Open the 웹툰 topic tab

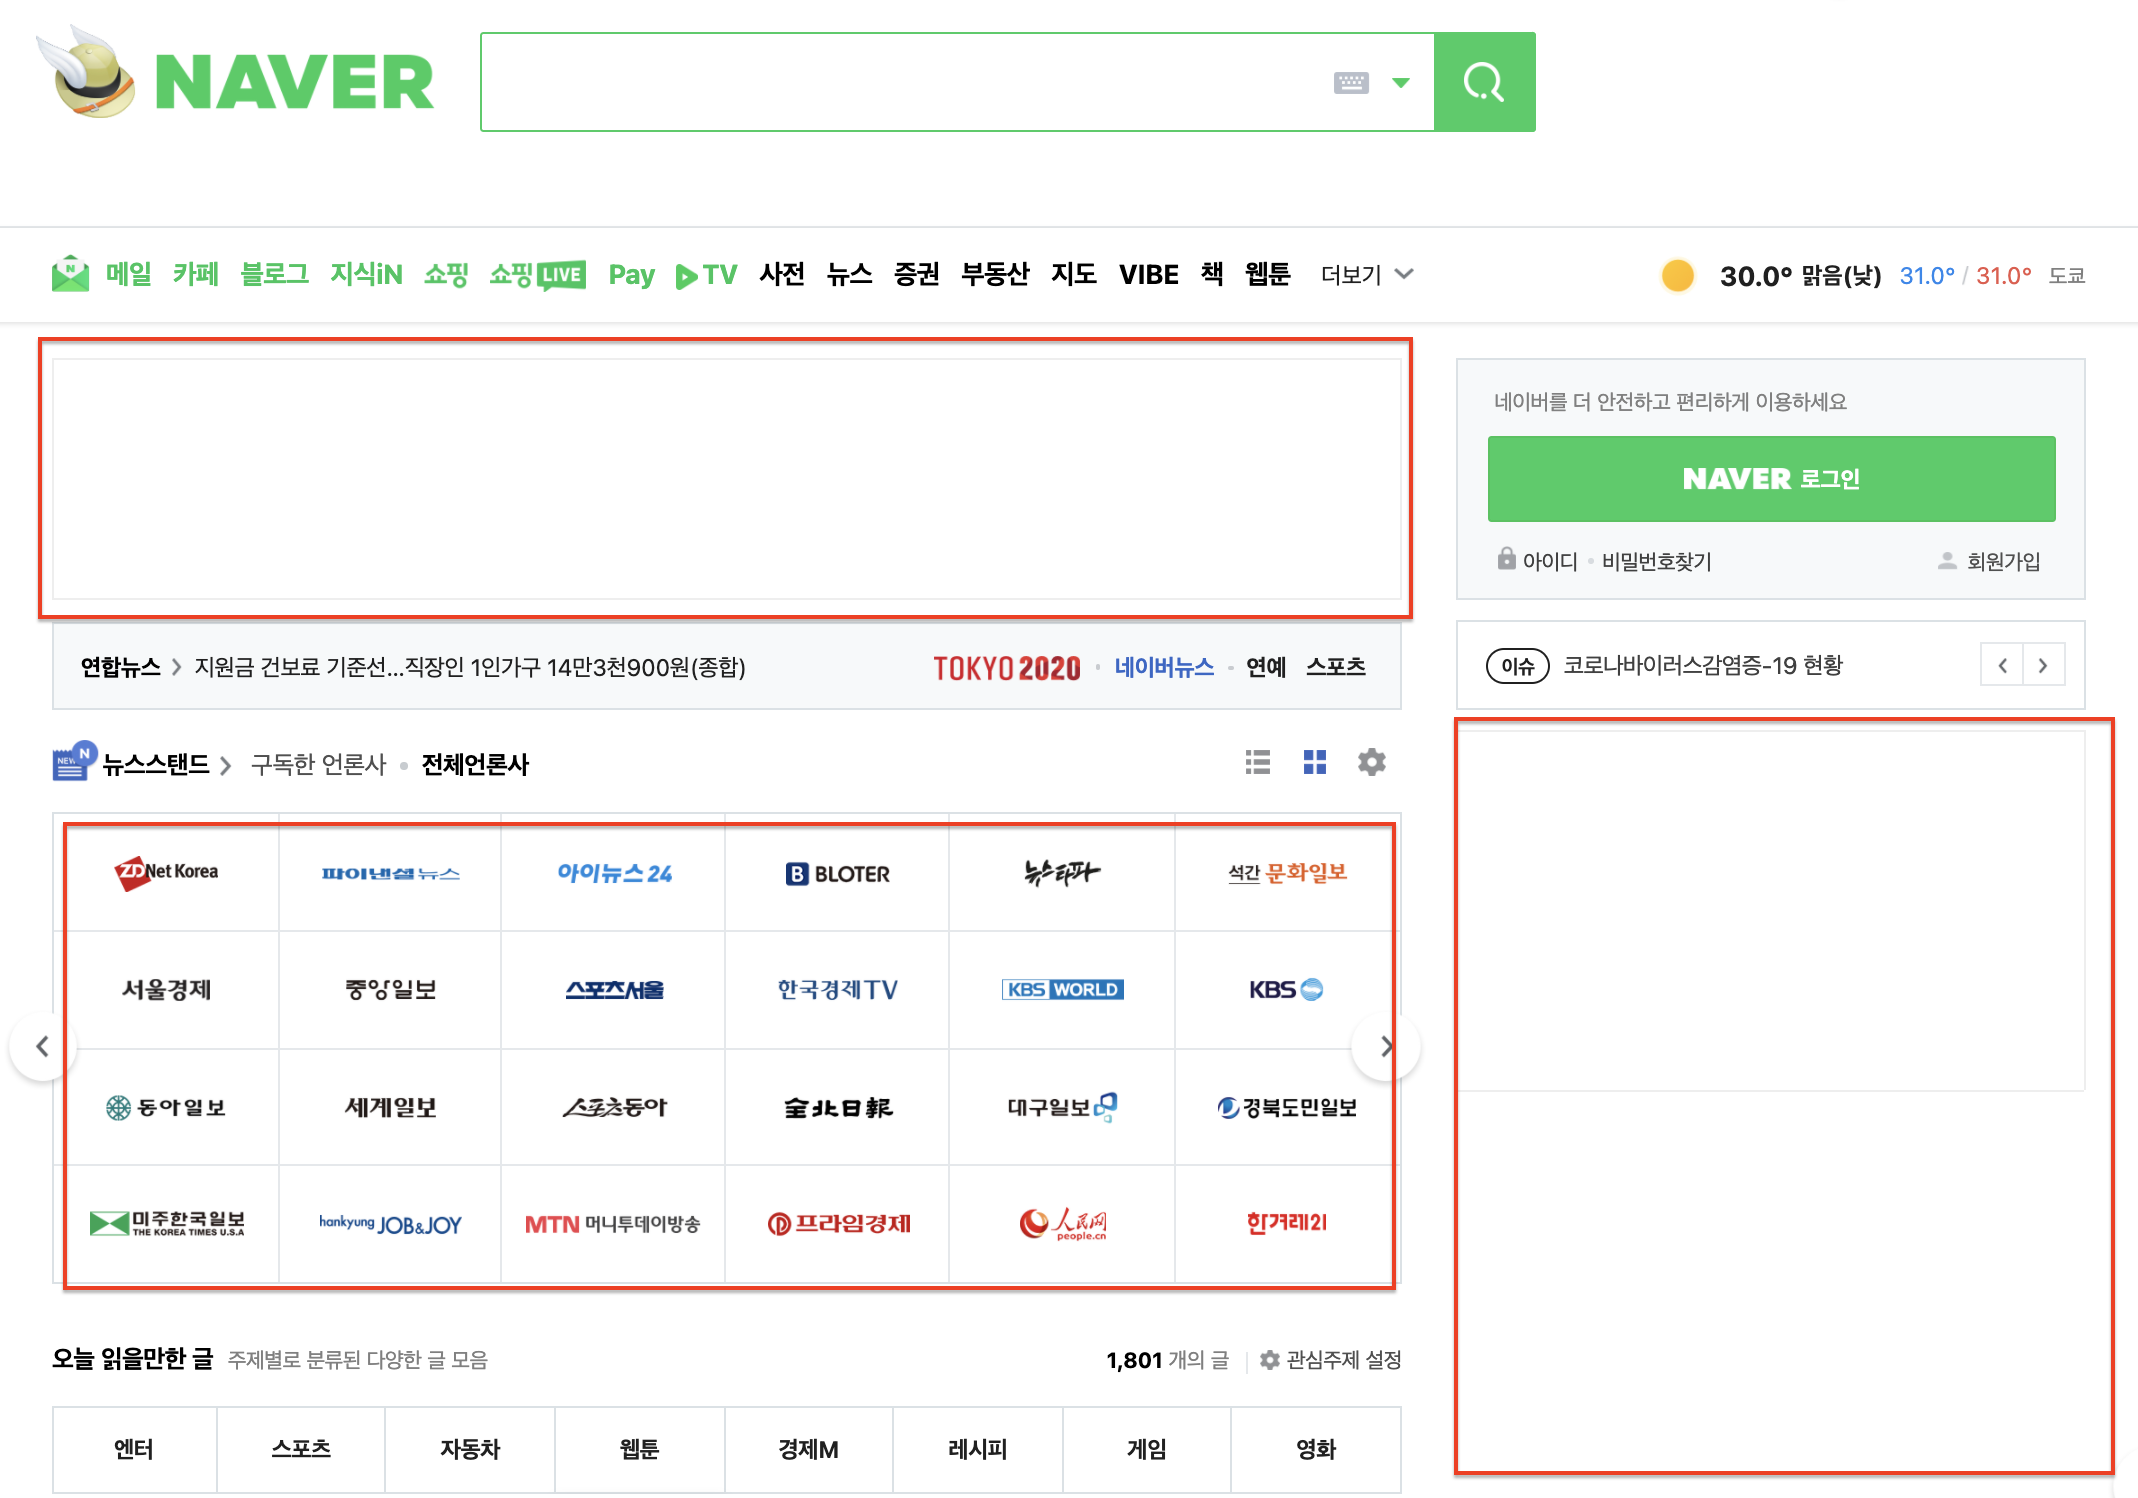tap(639, 1449)
